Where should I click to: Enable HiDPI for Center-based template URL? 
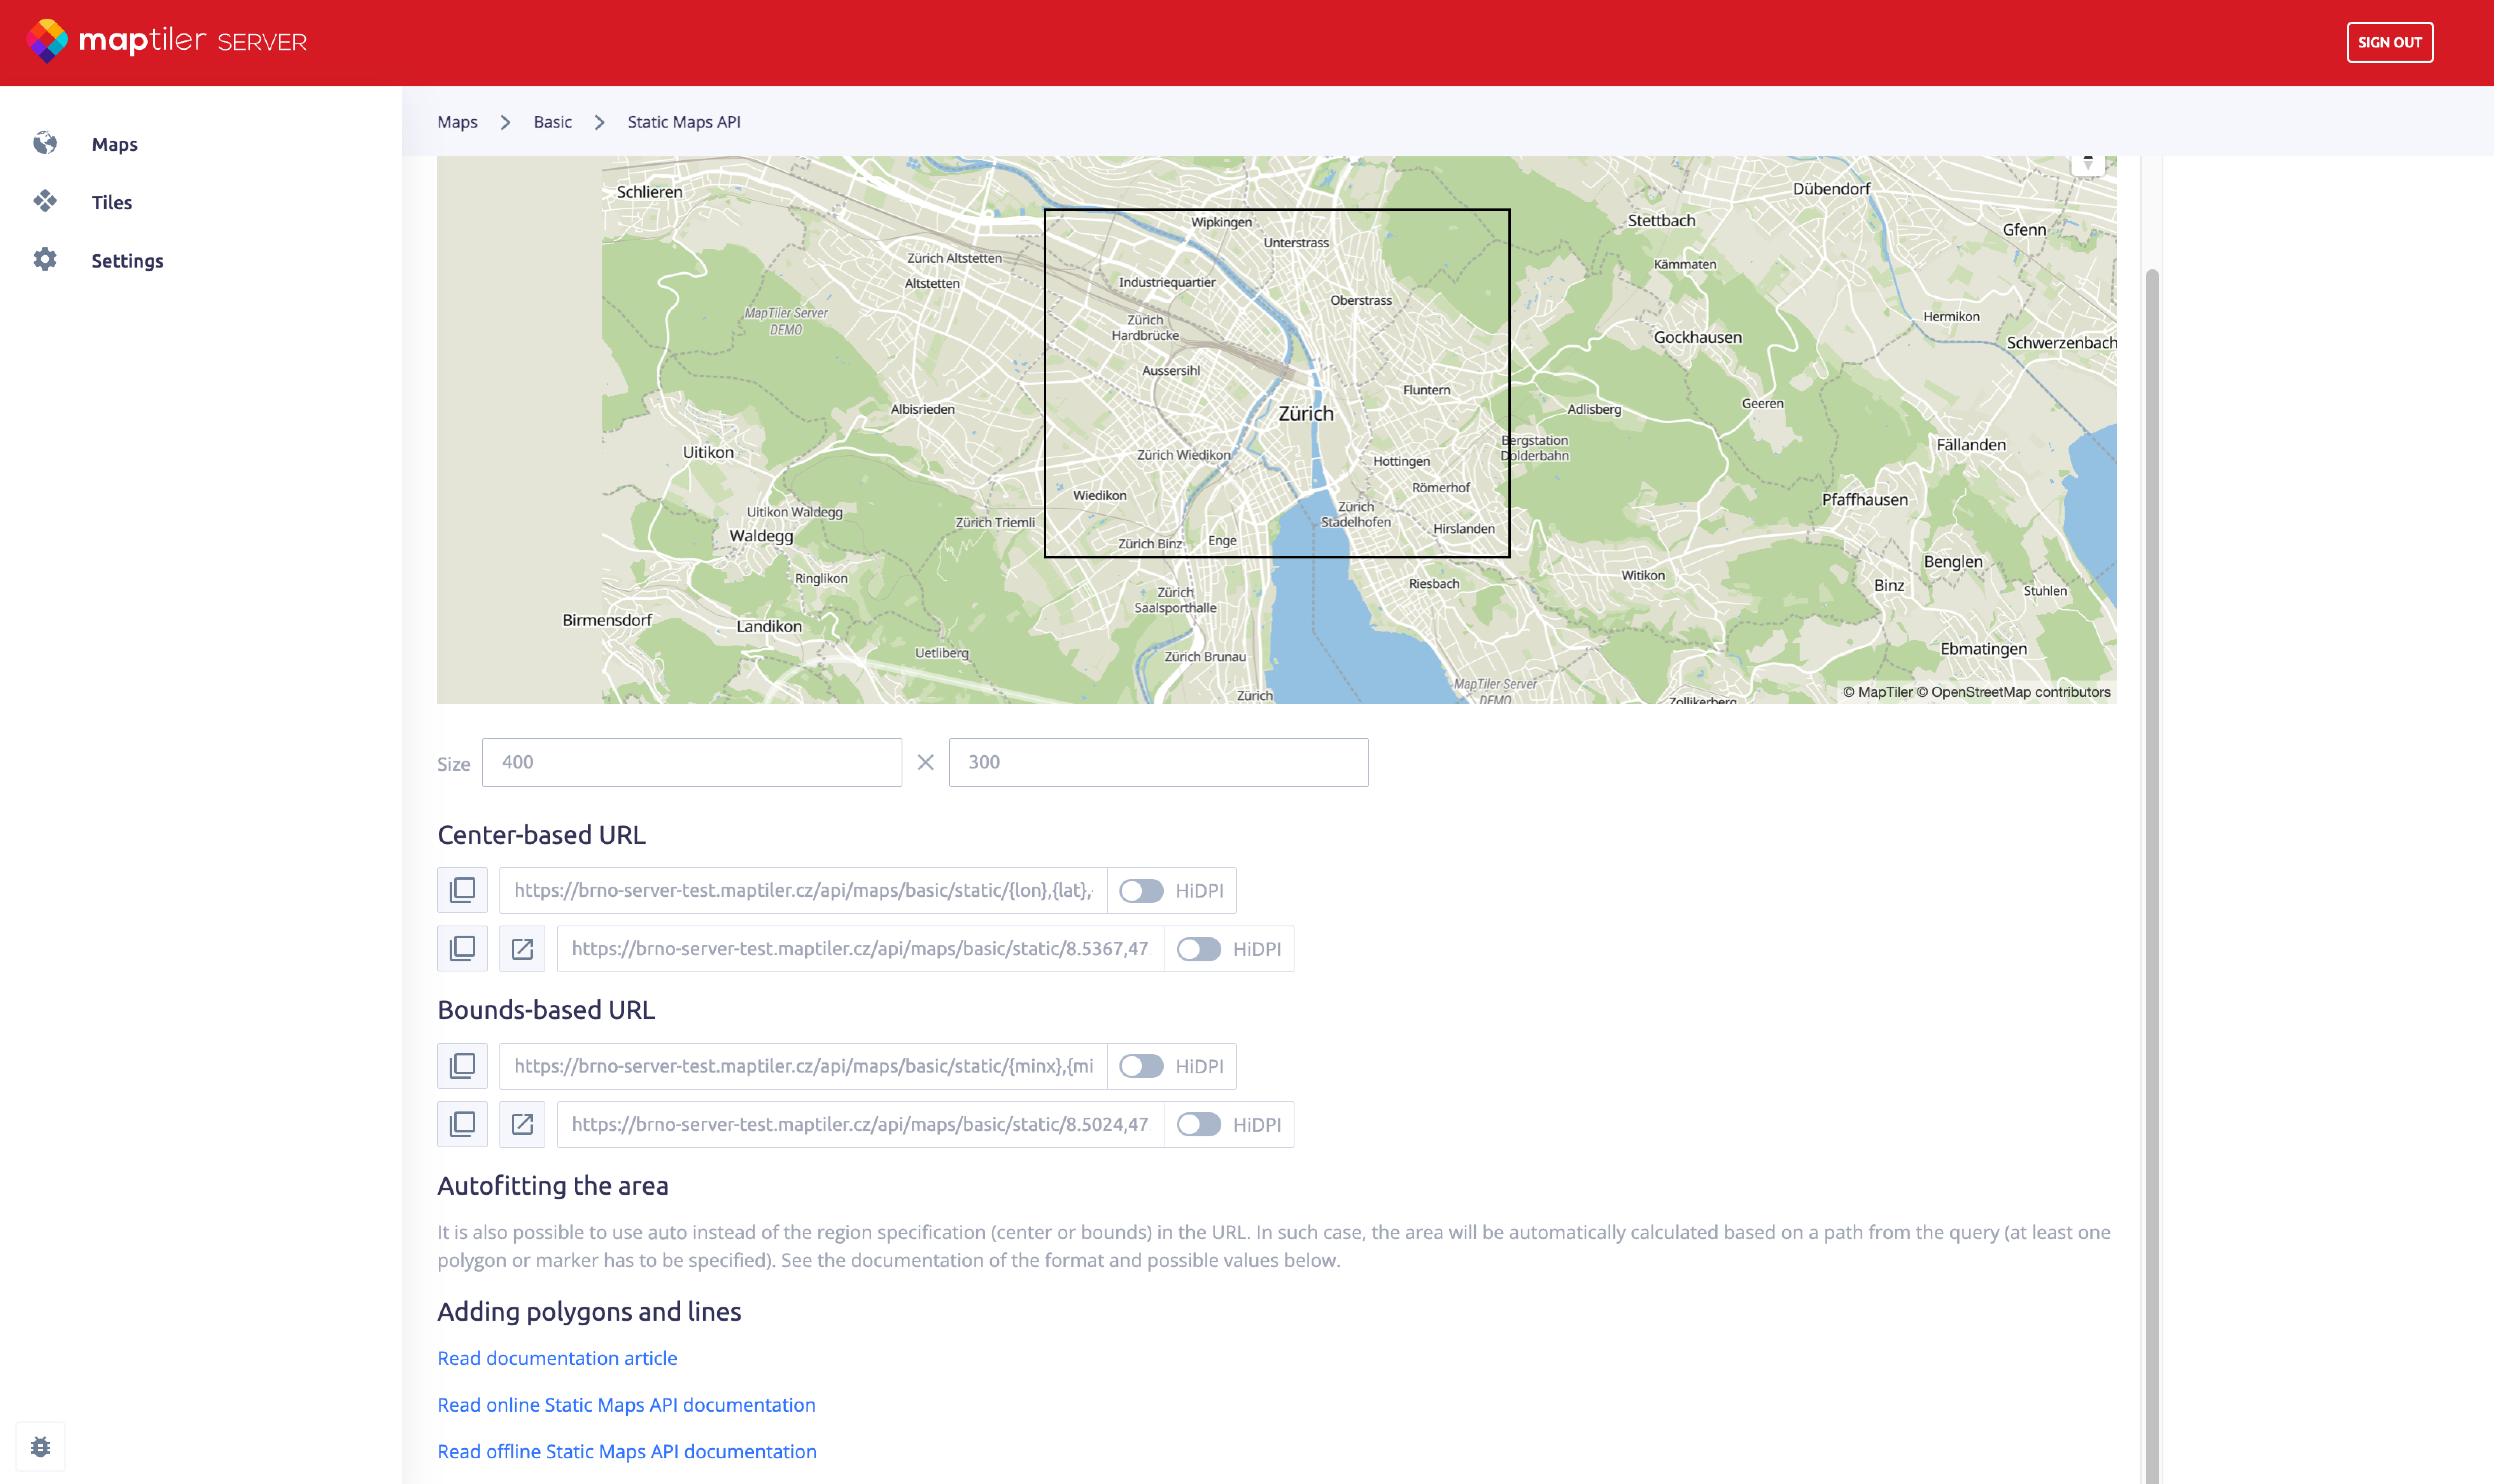pos(1140,890)
